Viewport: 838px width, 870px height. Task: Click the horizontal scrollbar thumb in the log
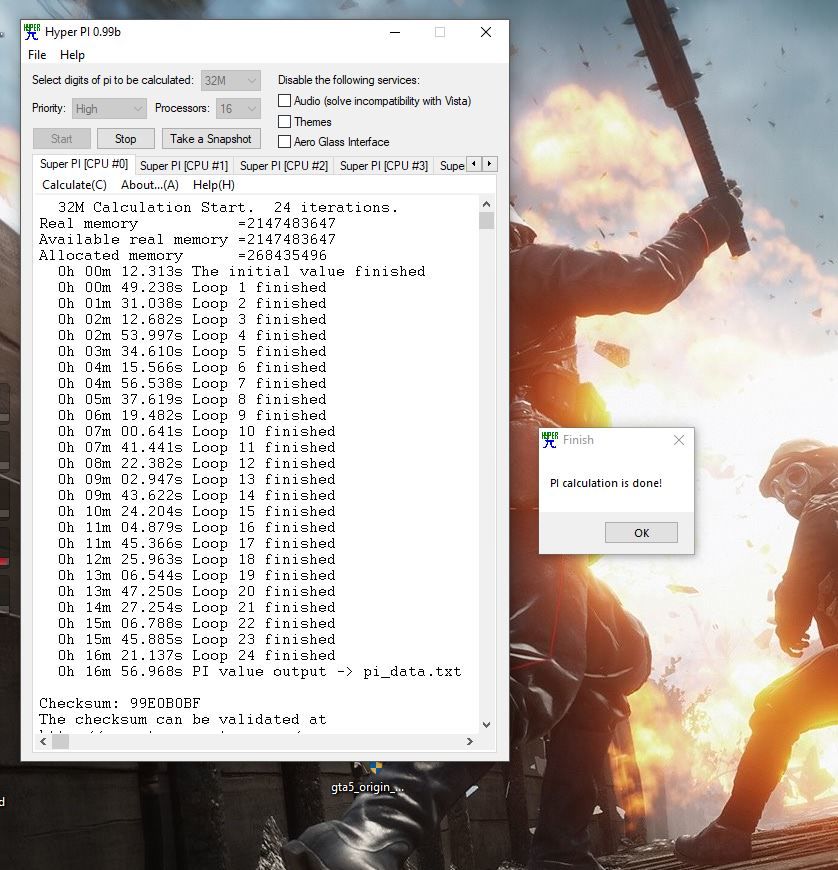click(x=60, y=741)
